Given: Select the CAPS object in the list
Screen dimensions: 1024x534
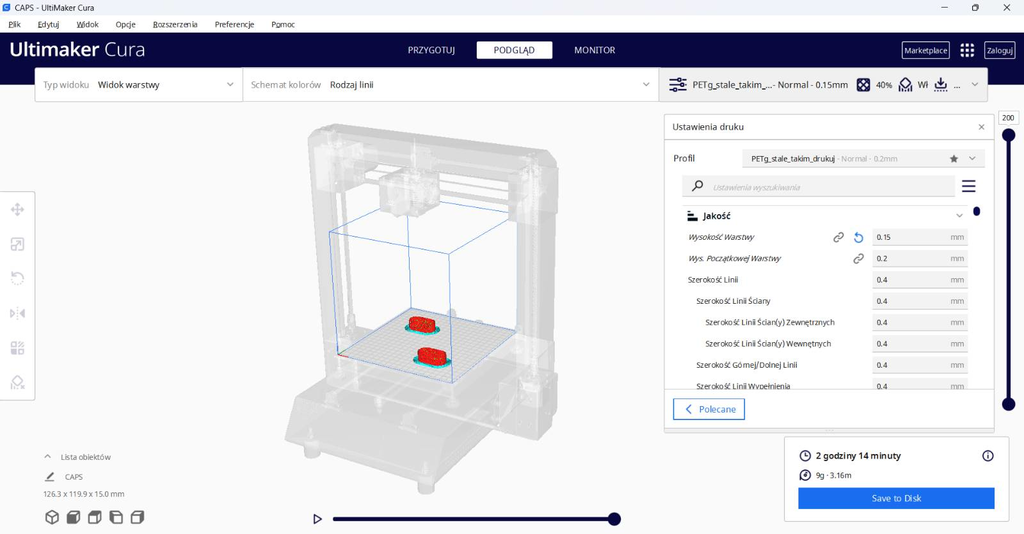Looking at the screenshot, I should point(74,477).
